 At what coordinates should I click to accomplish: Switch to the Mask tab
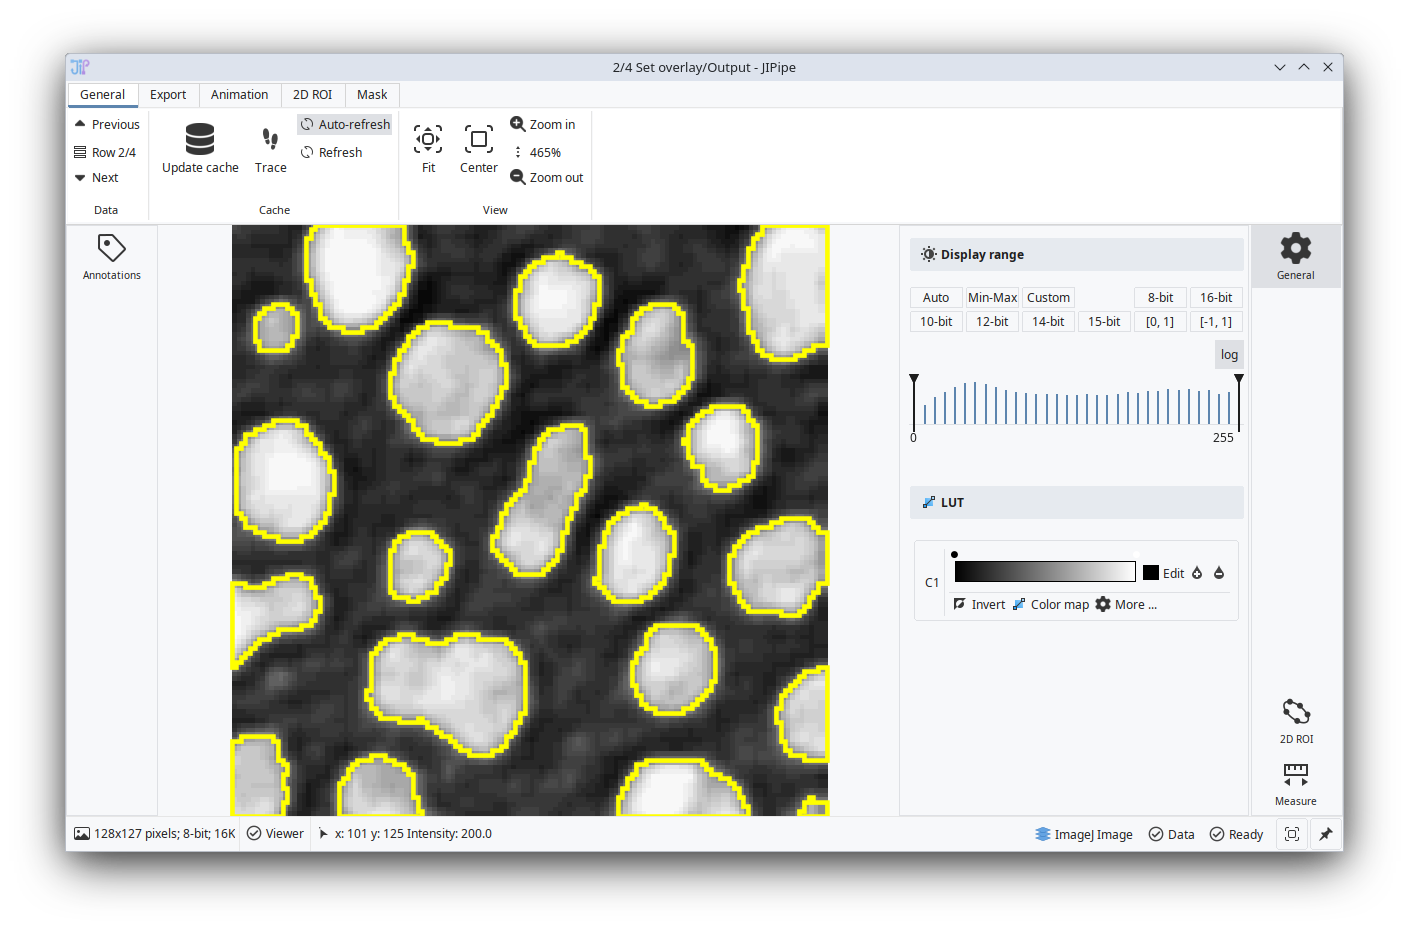click(x=372, y=95)
